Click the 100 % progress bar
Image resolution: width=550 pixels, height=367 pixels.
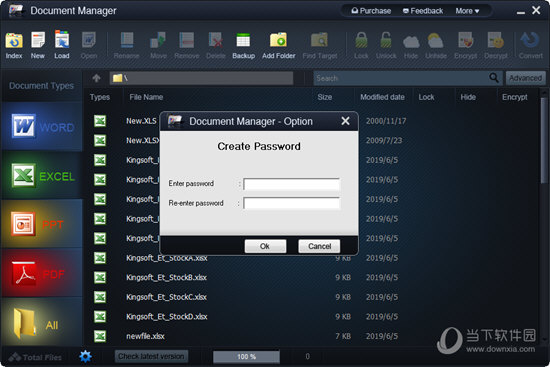pyautogui.click(x=246, y=357)
